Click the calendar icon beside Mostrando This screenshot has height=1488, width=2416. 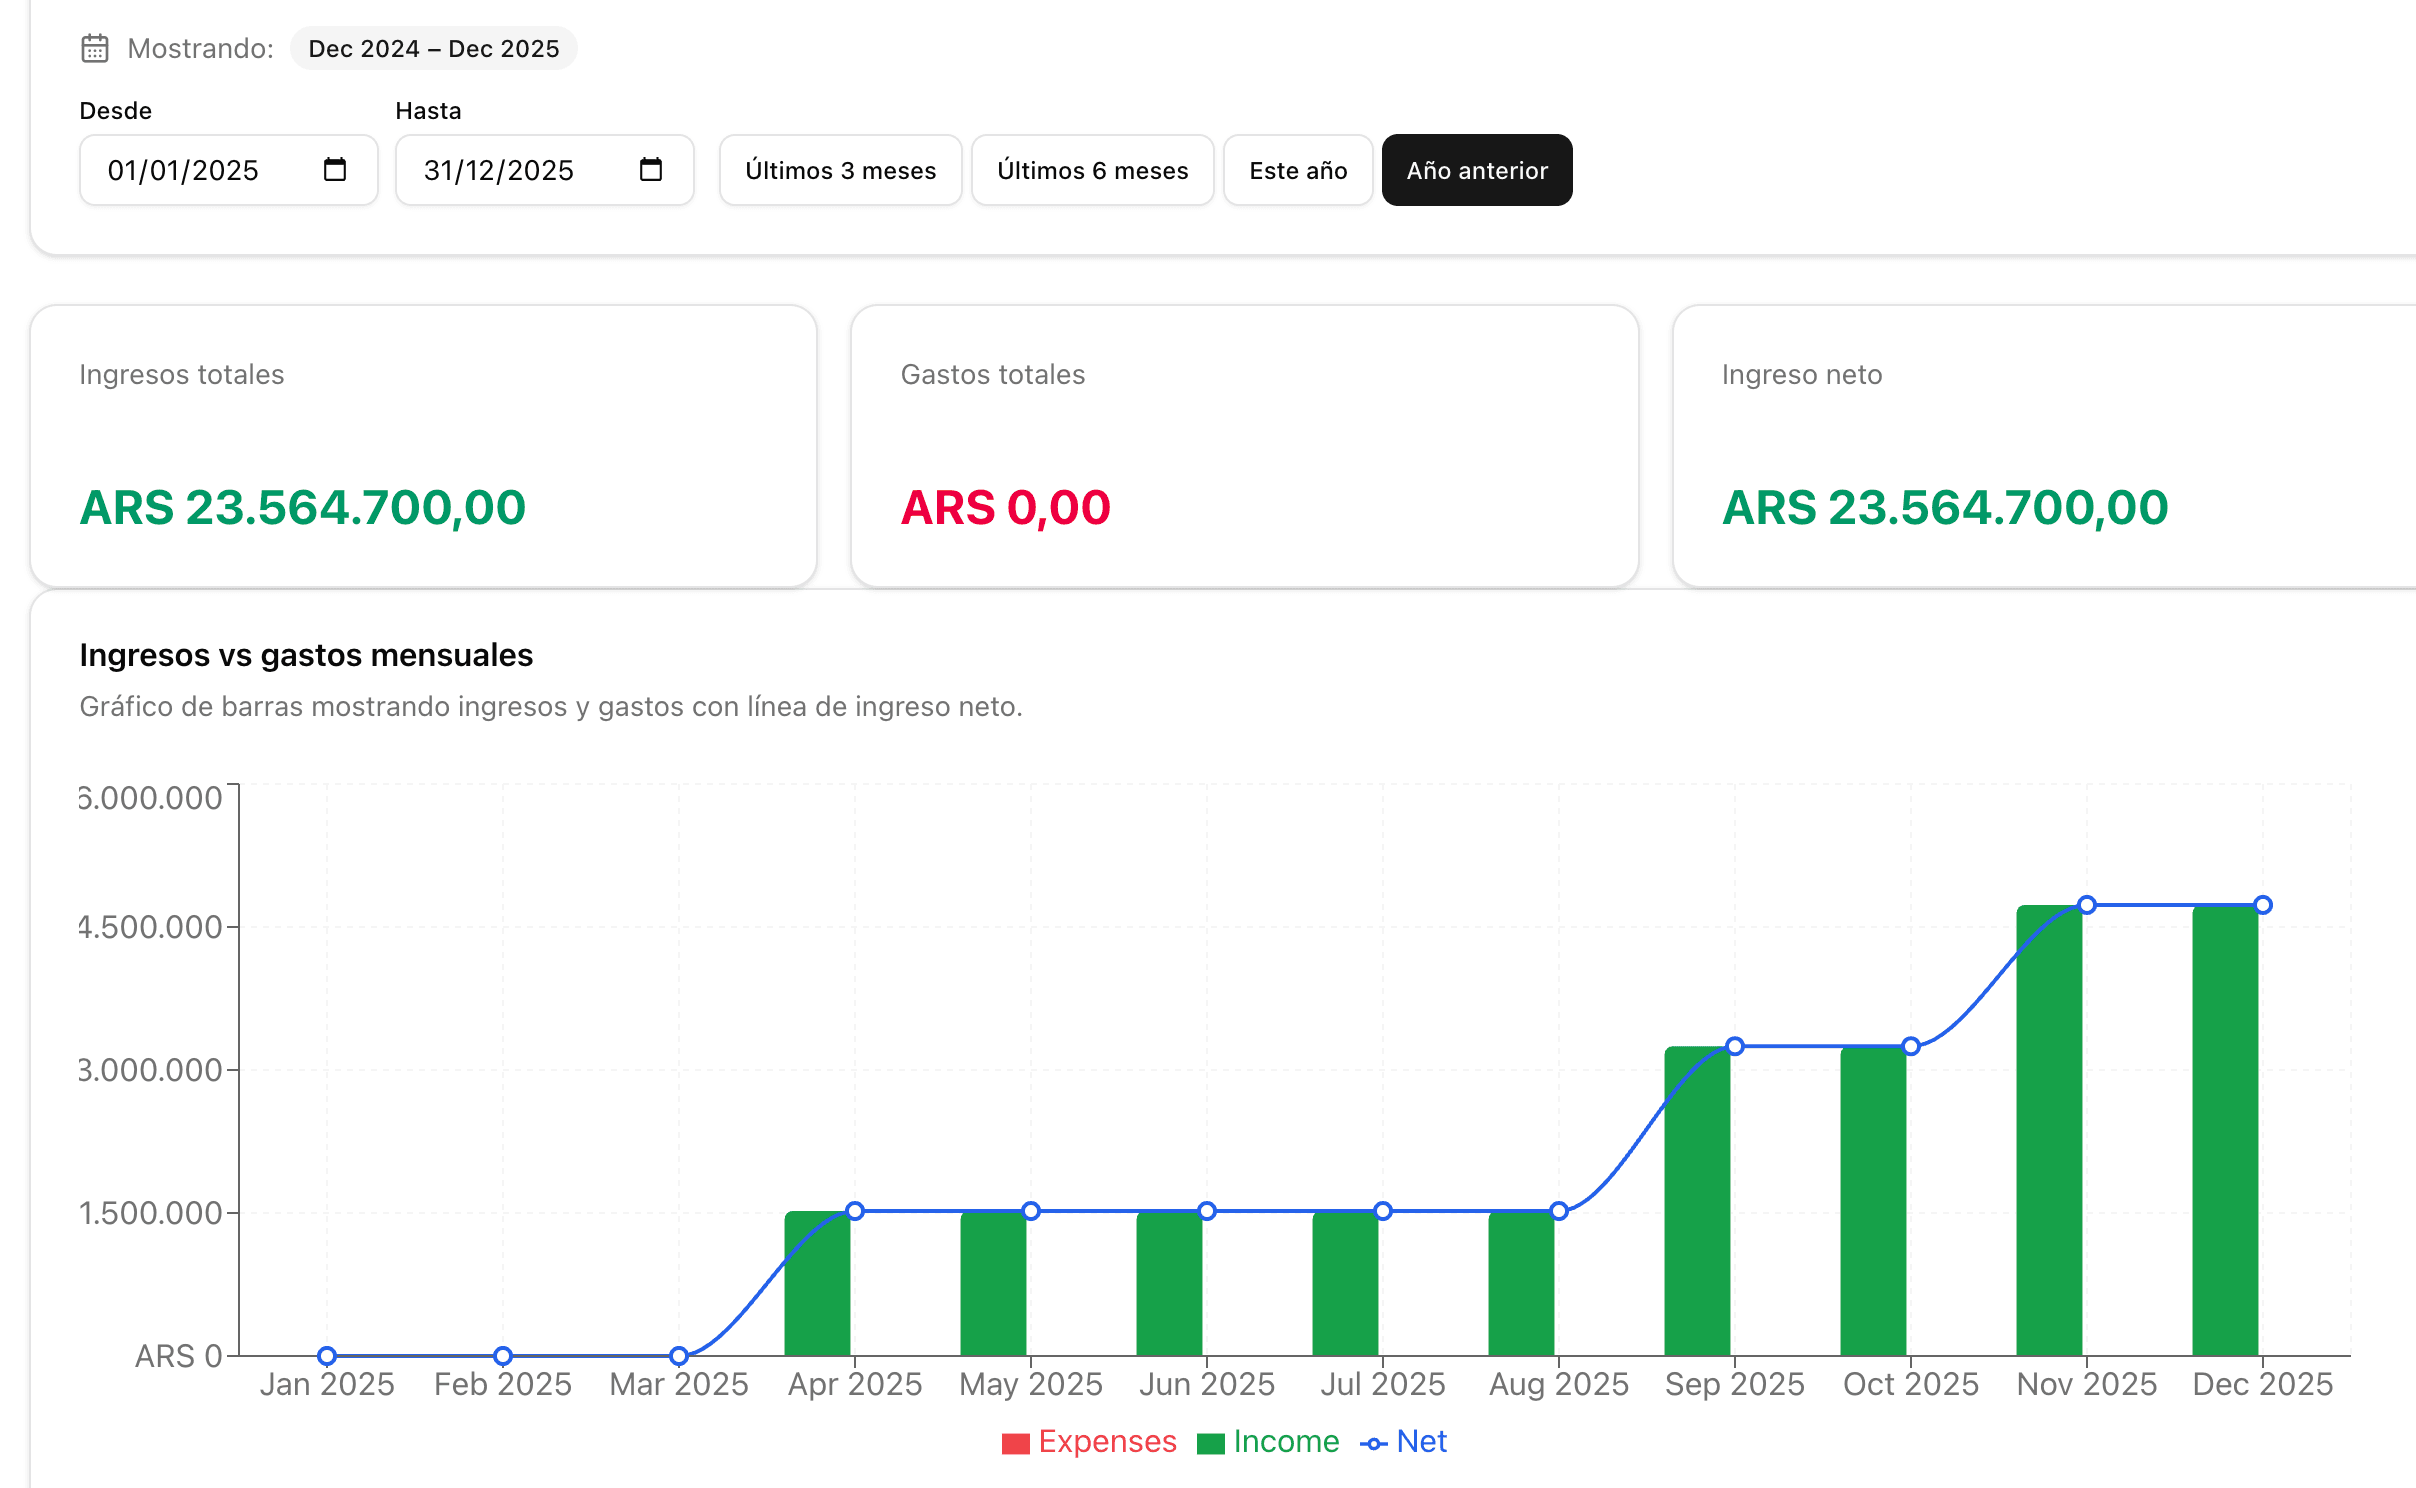95,48
